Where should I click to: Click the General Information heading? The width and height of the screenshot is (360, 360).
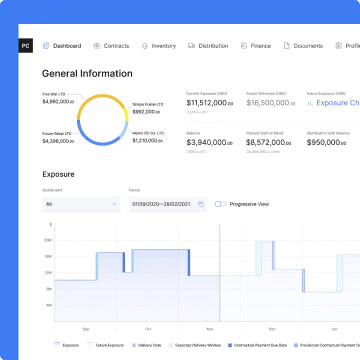click(x=87, y=73)
